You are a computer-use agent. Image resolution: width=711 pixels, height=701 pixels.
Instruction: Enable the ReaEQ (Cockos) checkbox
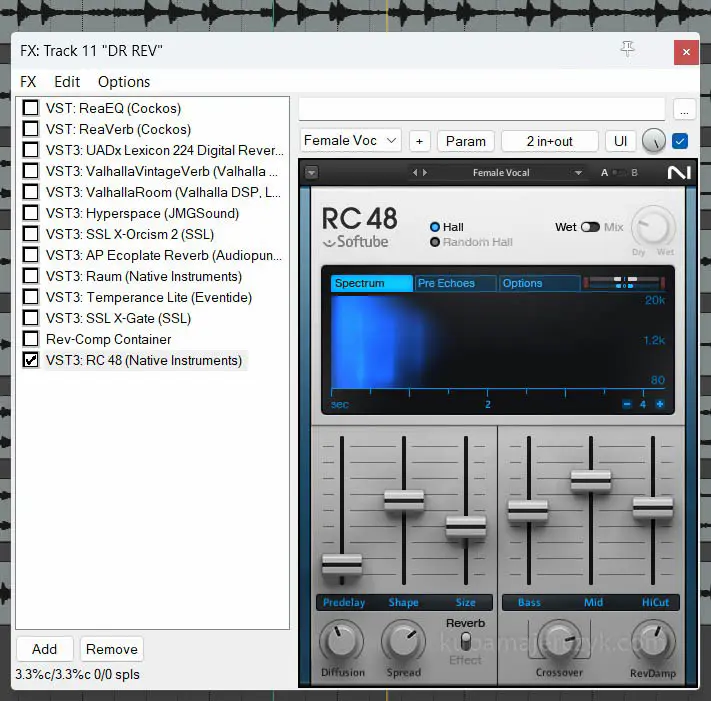(x=31, y=108)
